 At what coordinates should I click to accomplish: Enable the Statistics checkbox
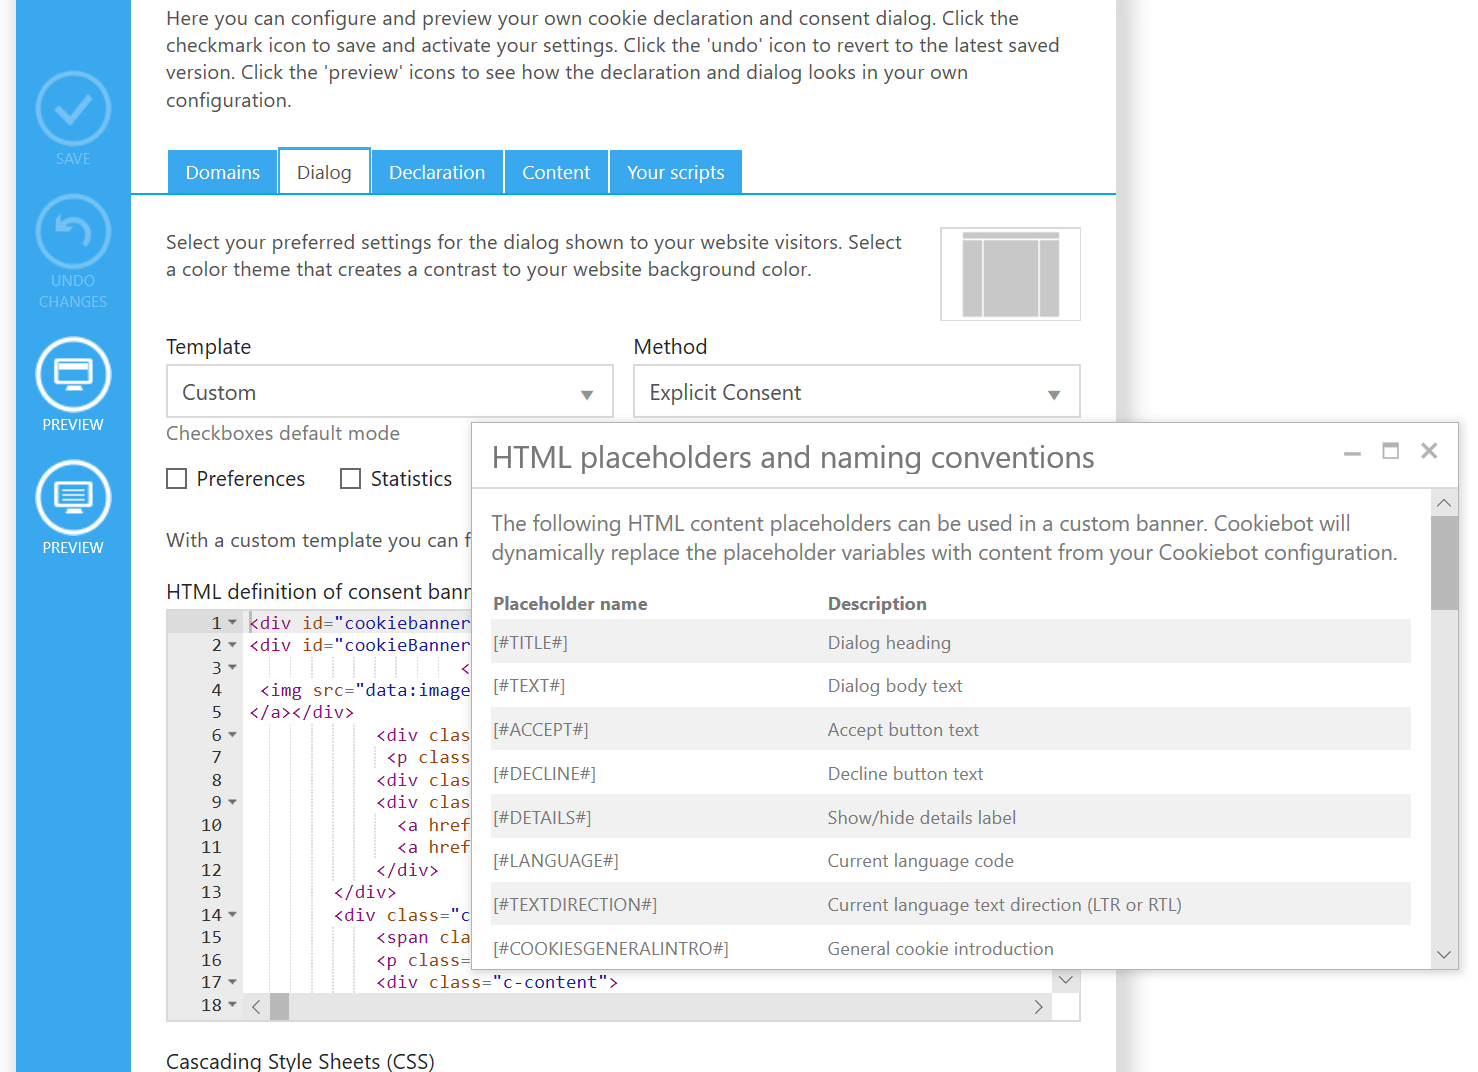[x=350, y=478]
